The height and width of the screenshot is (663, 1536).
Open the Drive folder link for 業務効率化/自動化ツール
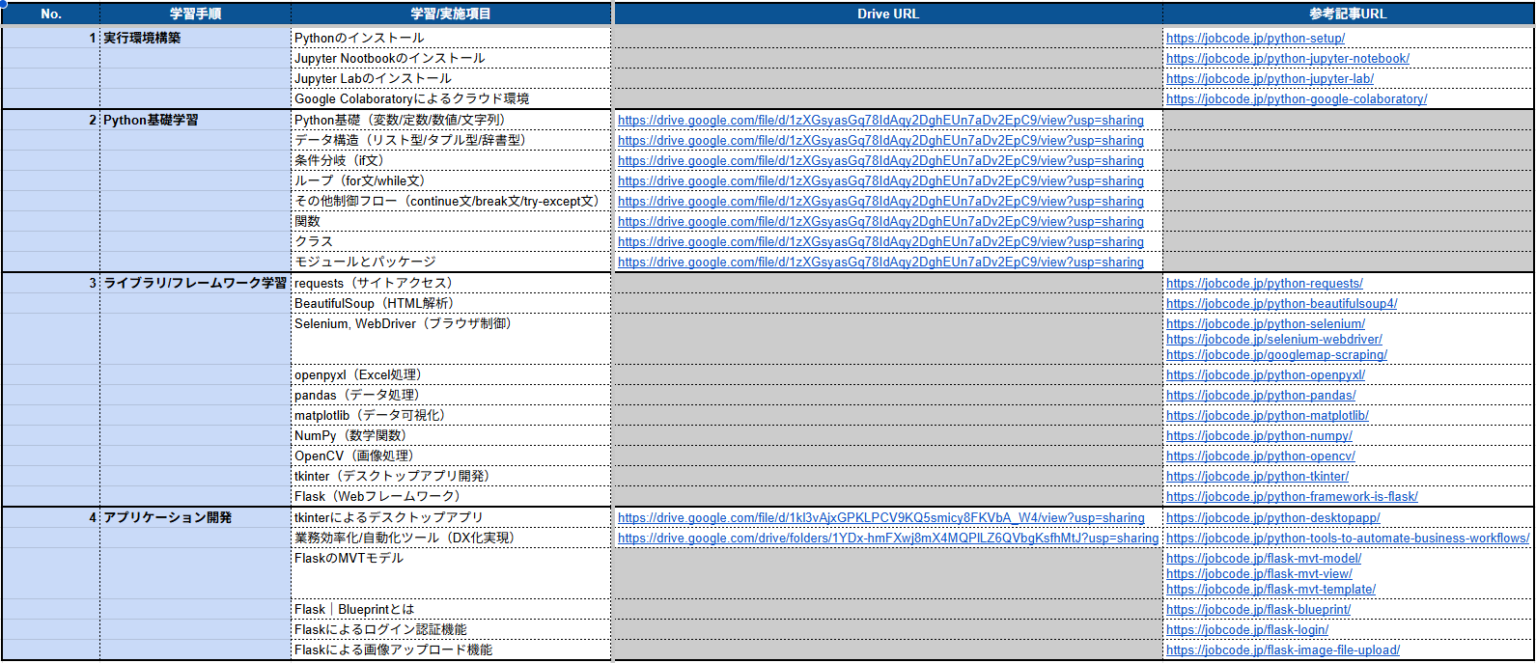888,538
